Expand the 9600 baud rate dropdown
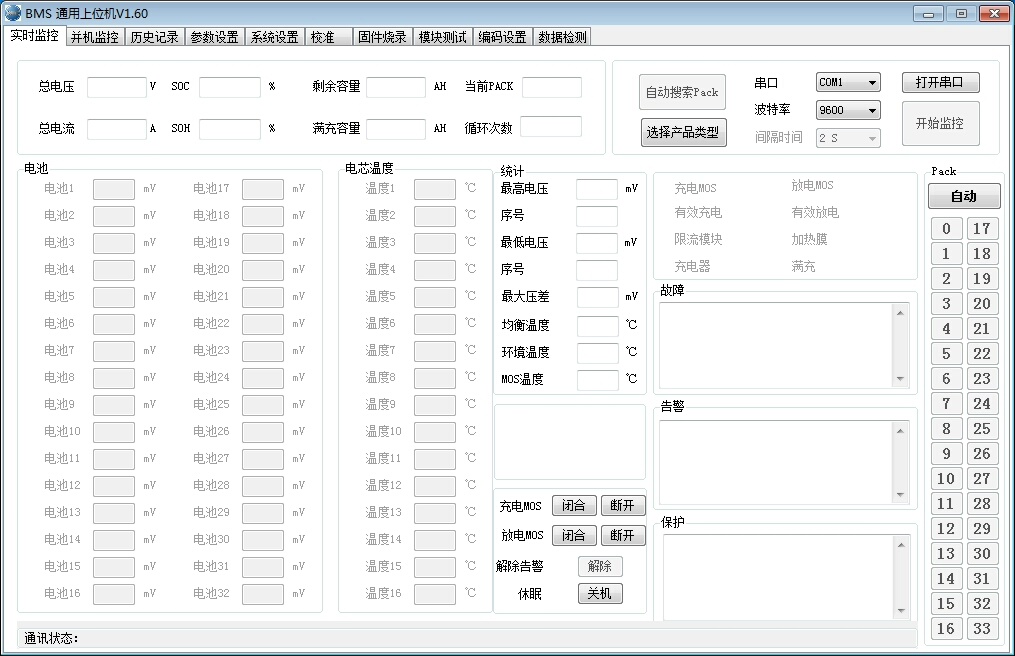This screenshot has height=656, width=1015. pyautogui.click(x=847, y=110)
